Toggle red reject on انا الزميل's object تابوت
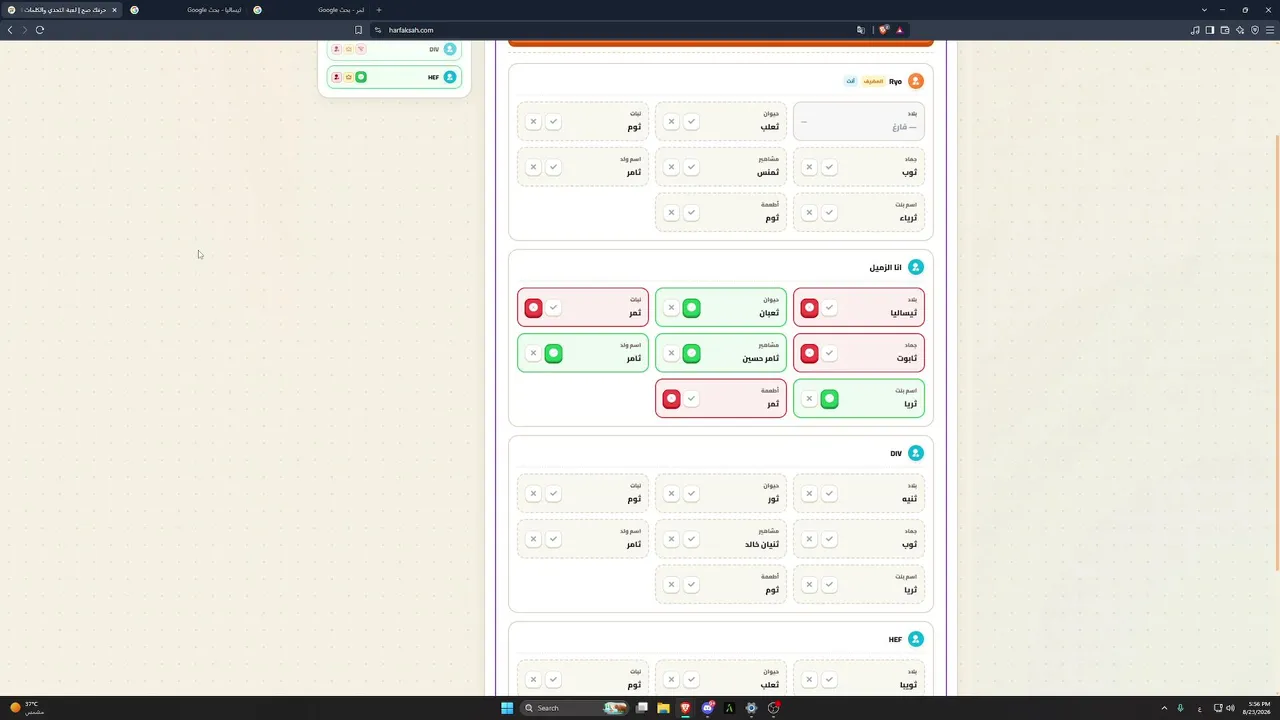Viewport: 1280px width, 720px height. coord(810,353)
